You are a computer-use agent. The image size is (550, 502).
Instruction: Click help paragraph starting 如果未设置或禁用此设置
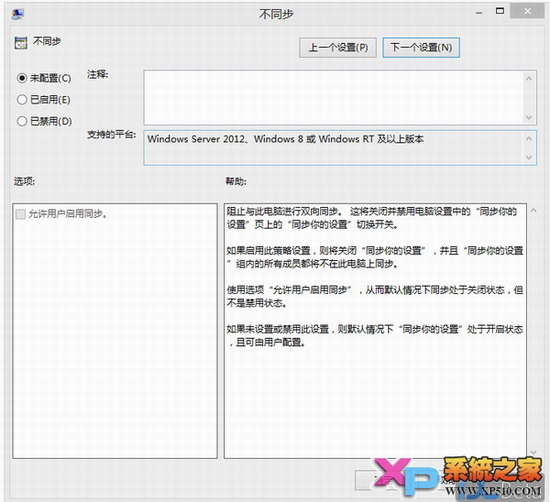[x=375, y=336]
